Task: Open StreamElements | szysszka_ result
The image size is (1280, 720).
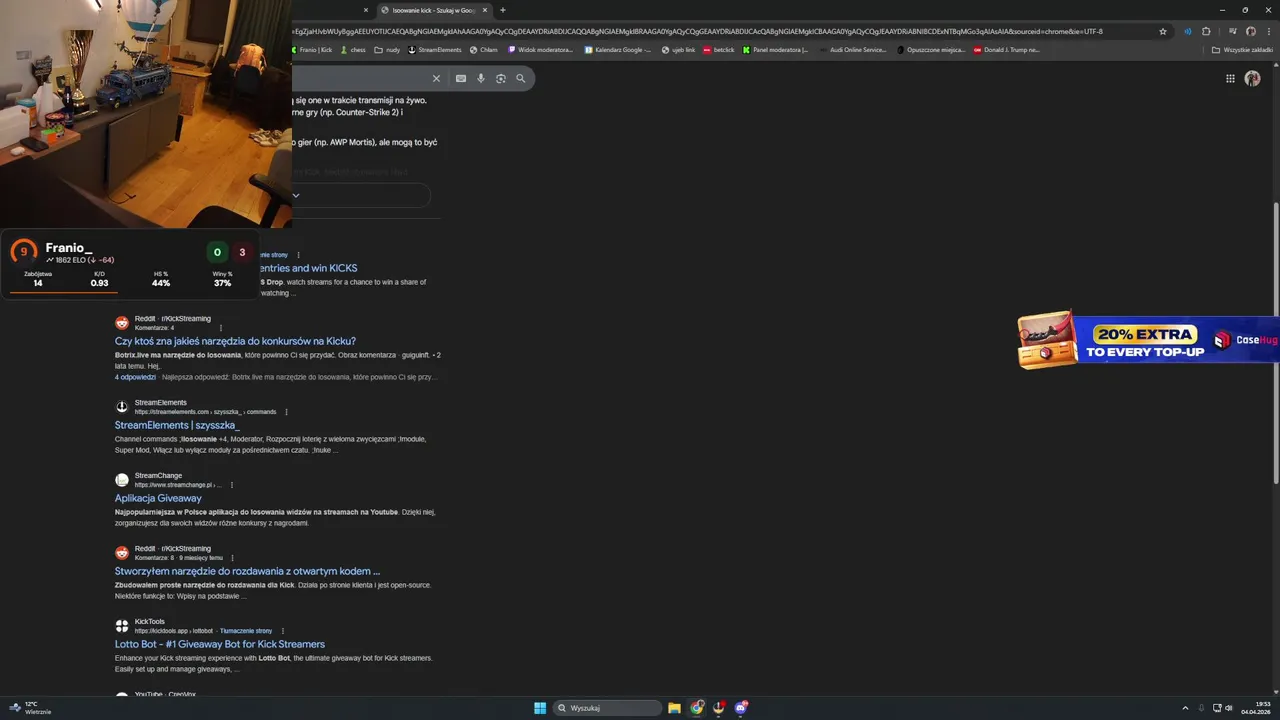Action: pos(177,425)
